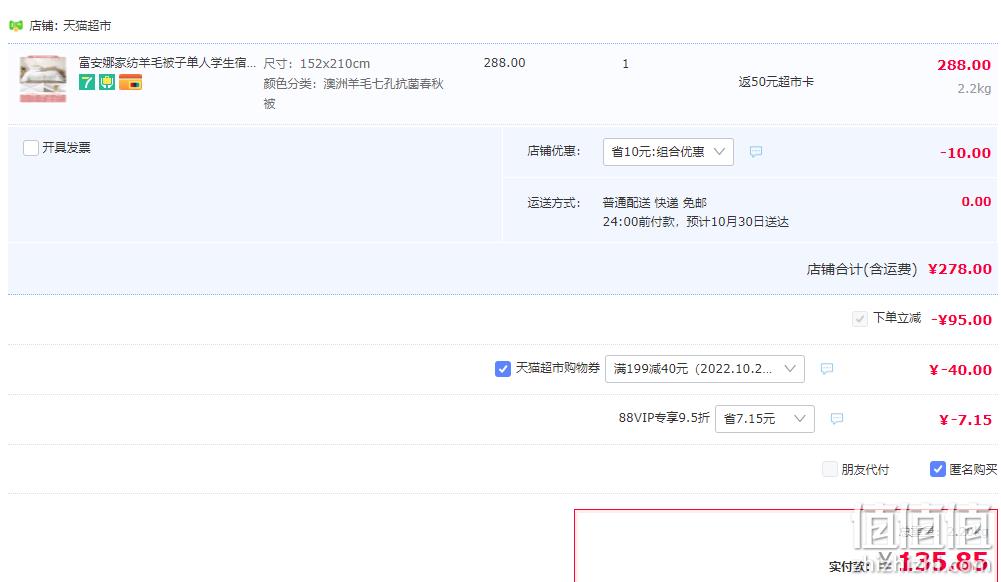Click the green 7-day return badge icon

(x=87, y=82)
